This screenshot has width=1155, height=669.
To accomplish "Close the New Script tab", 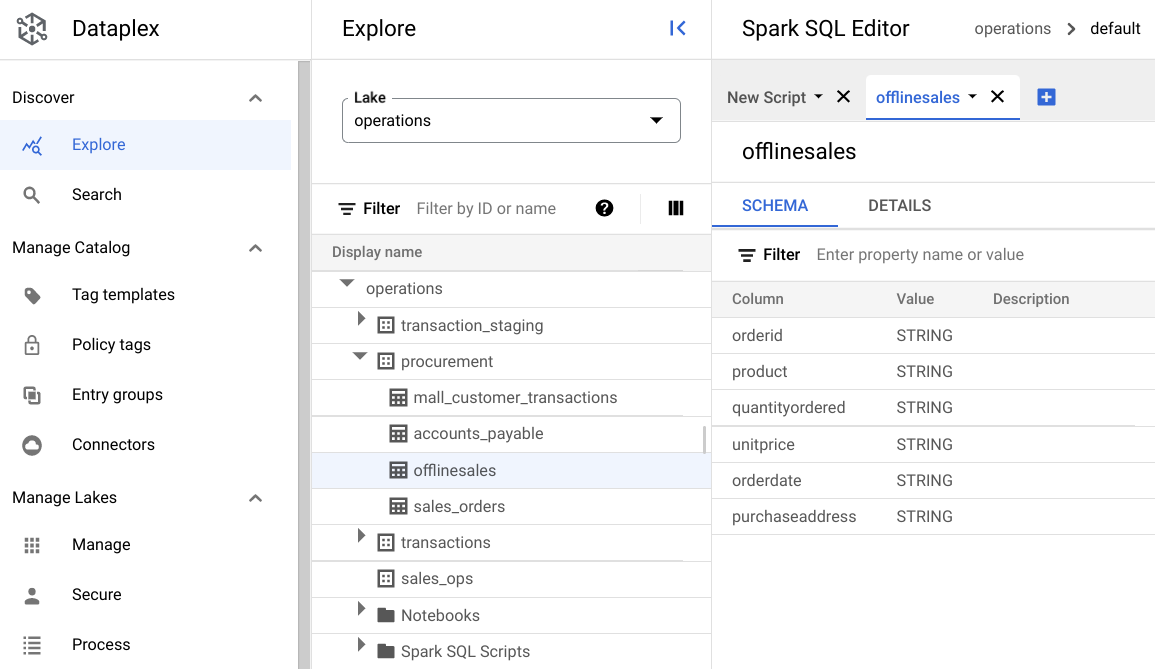I will click(x=844, y=97).
